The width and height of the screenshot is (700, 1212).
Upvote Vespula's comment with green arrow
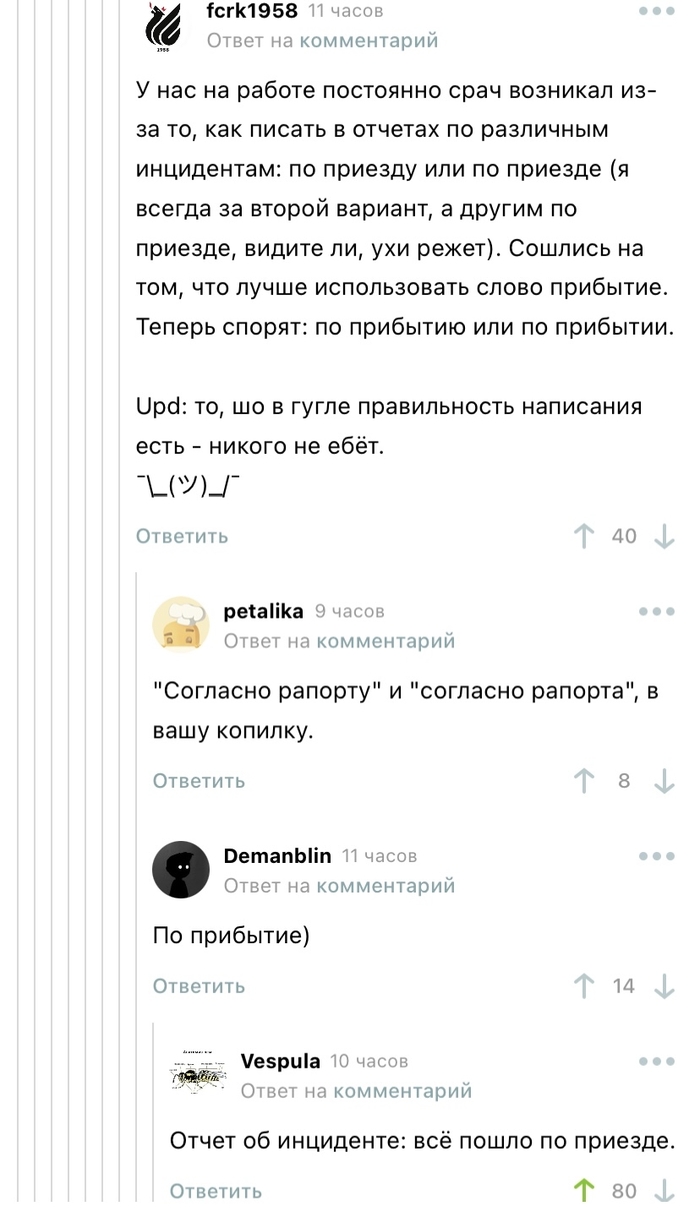coord(584,1190)
